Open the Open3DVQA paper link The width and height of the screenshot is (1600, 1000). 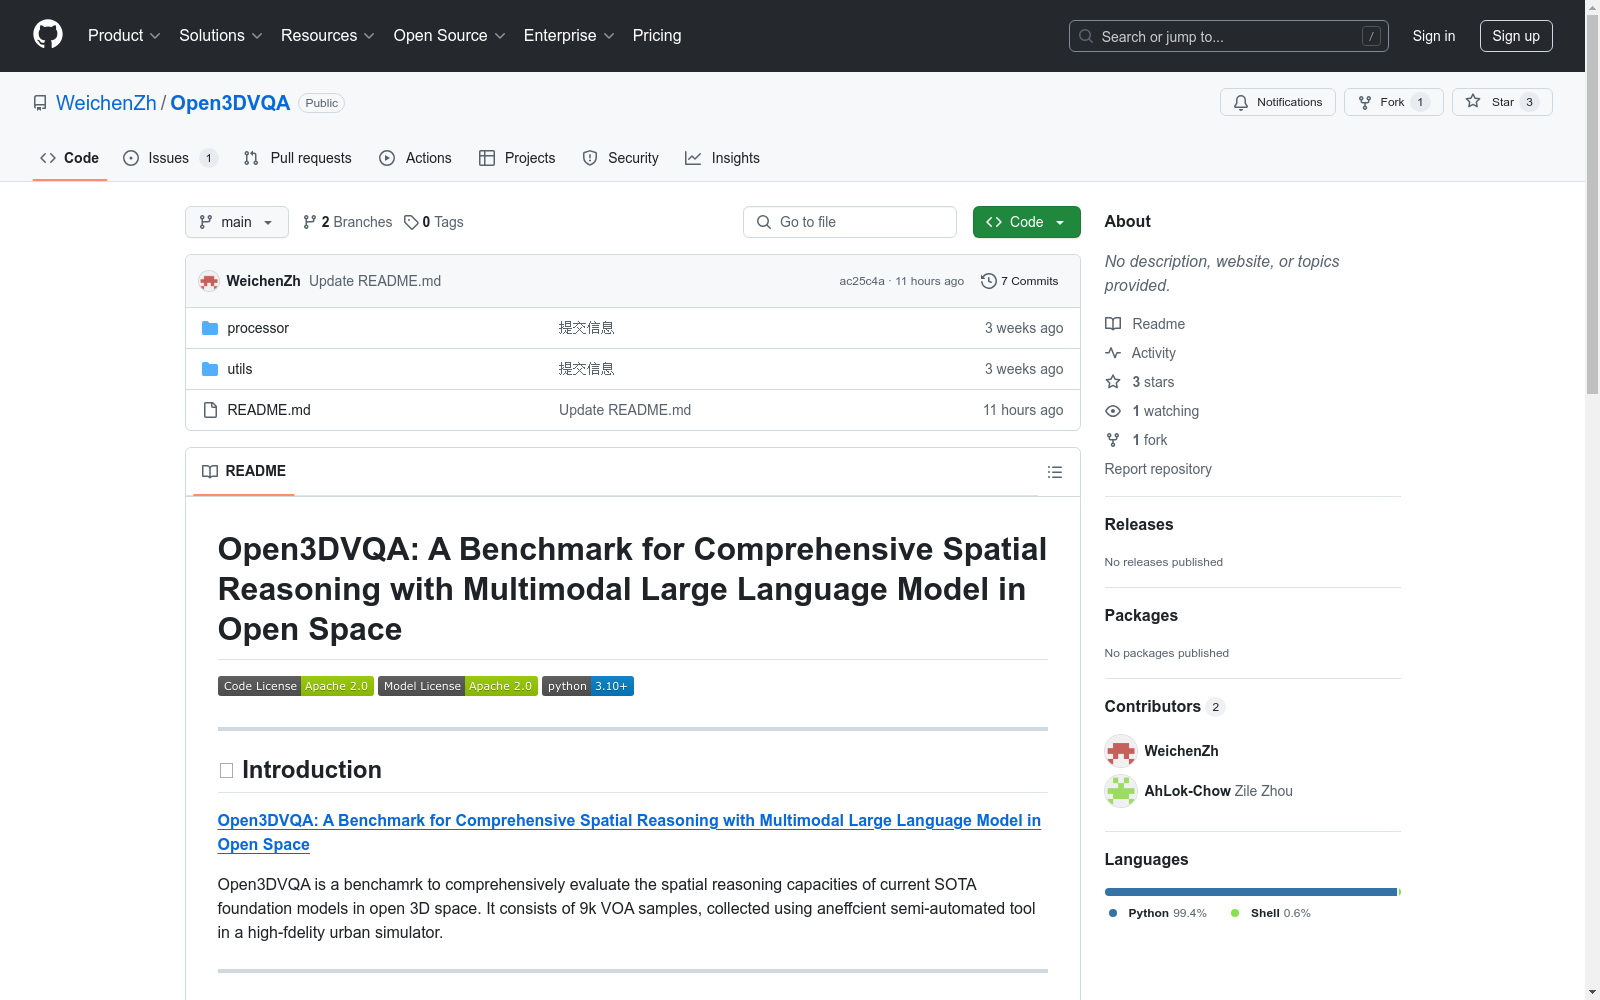[x=628, y=821]
